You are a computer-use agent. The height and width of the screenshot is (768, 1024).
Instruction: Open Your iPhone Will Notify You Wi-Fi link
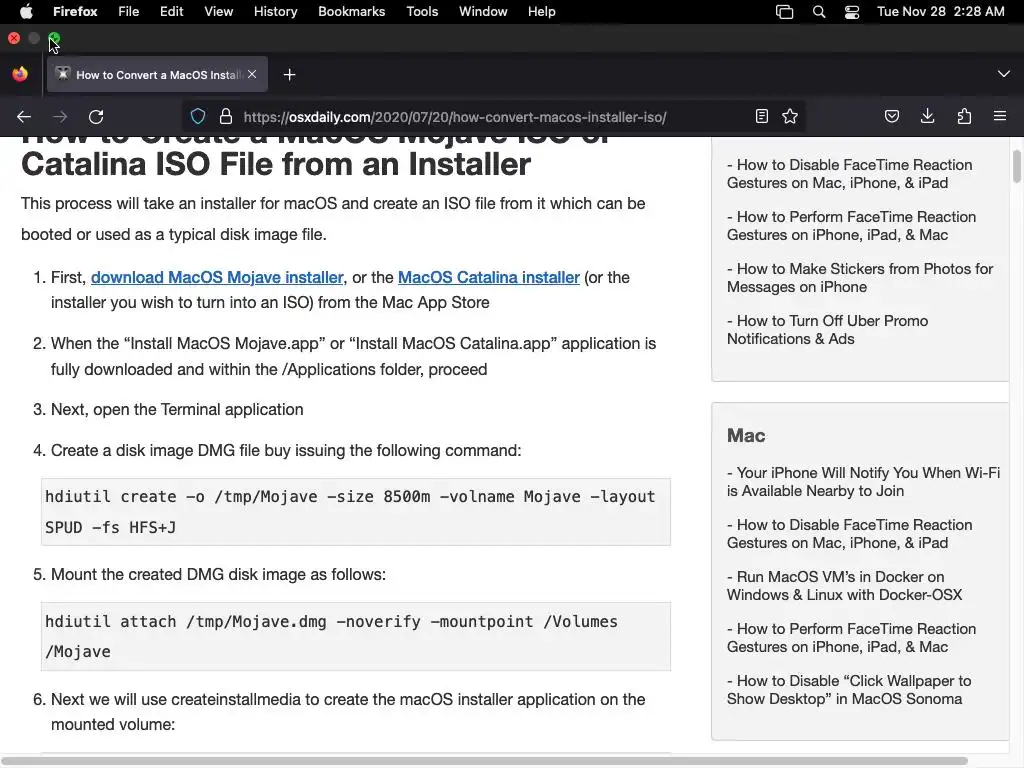(863, 482)
